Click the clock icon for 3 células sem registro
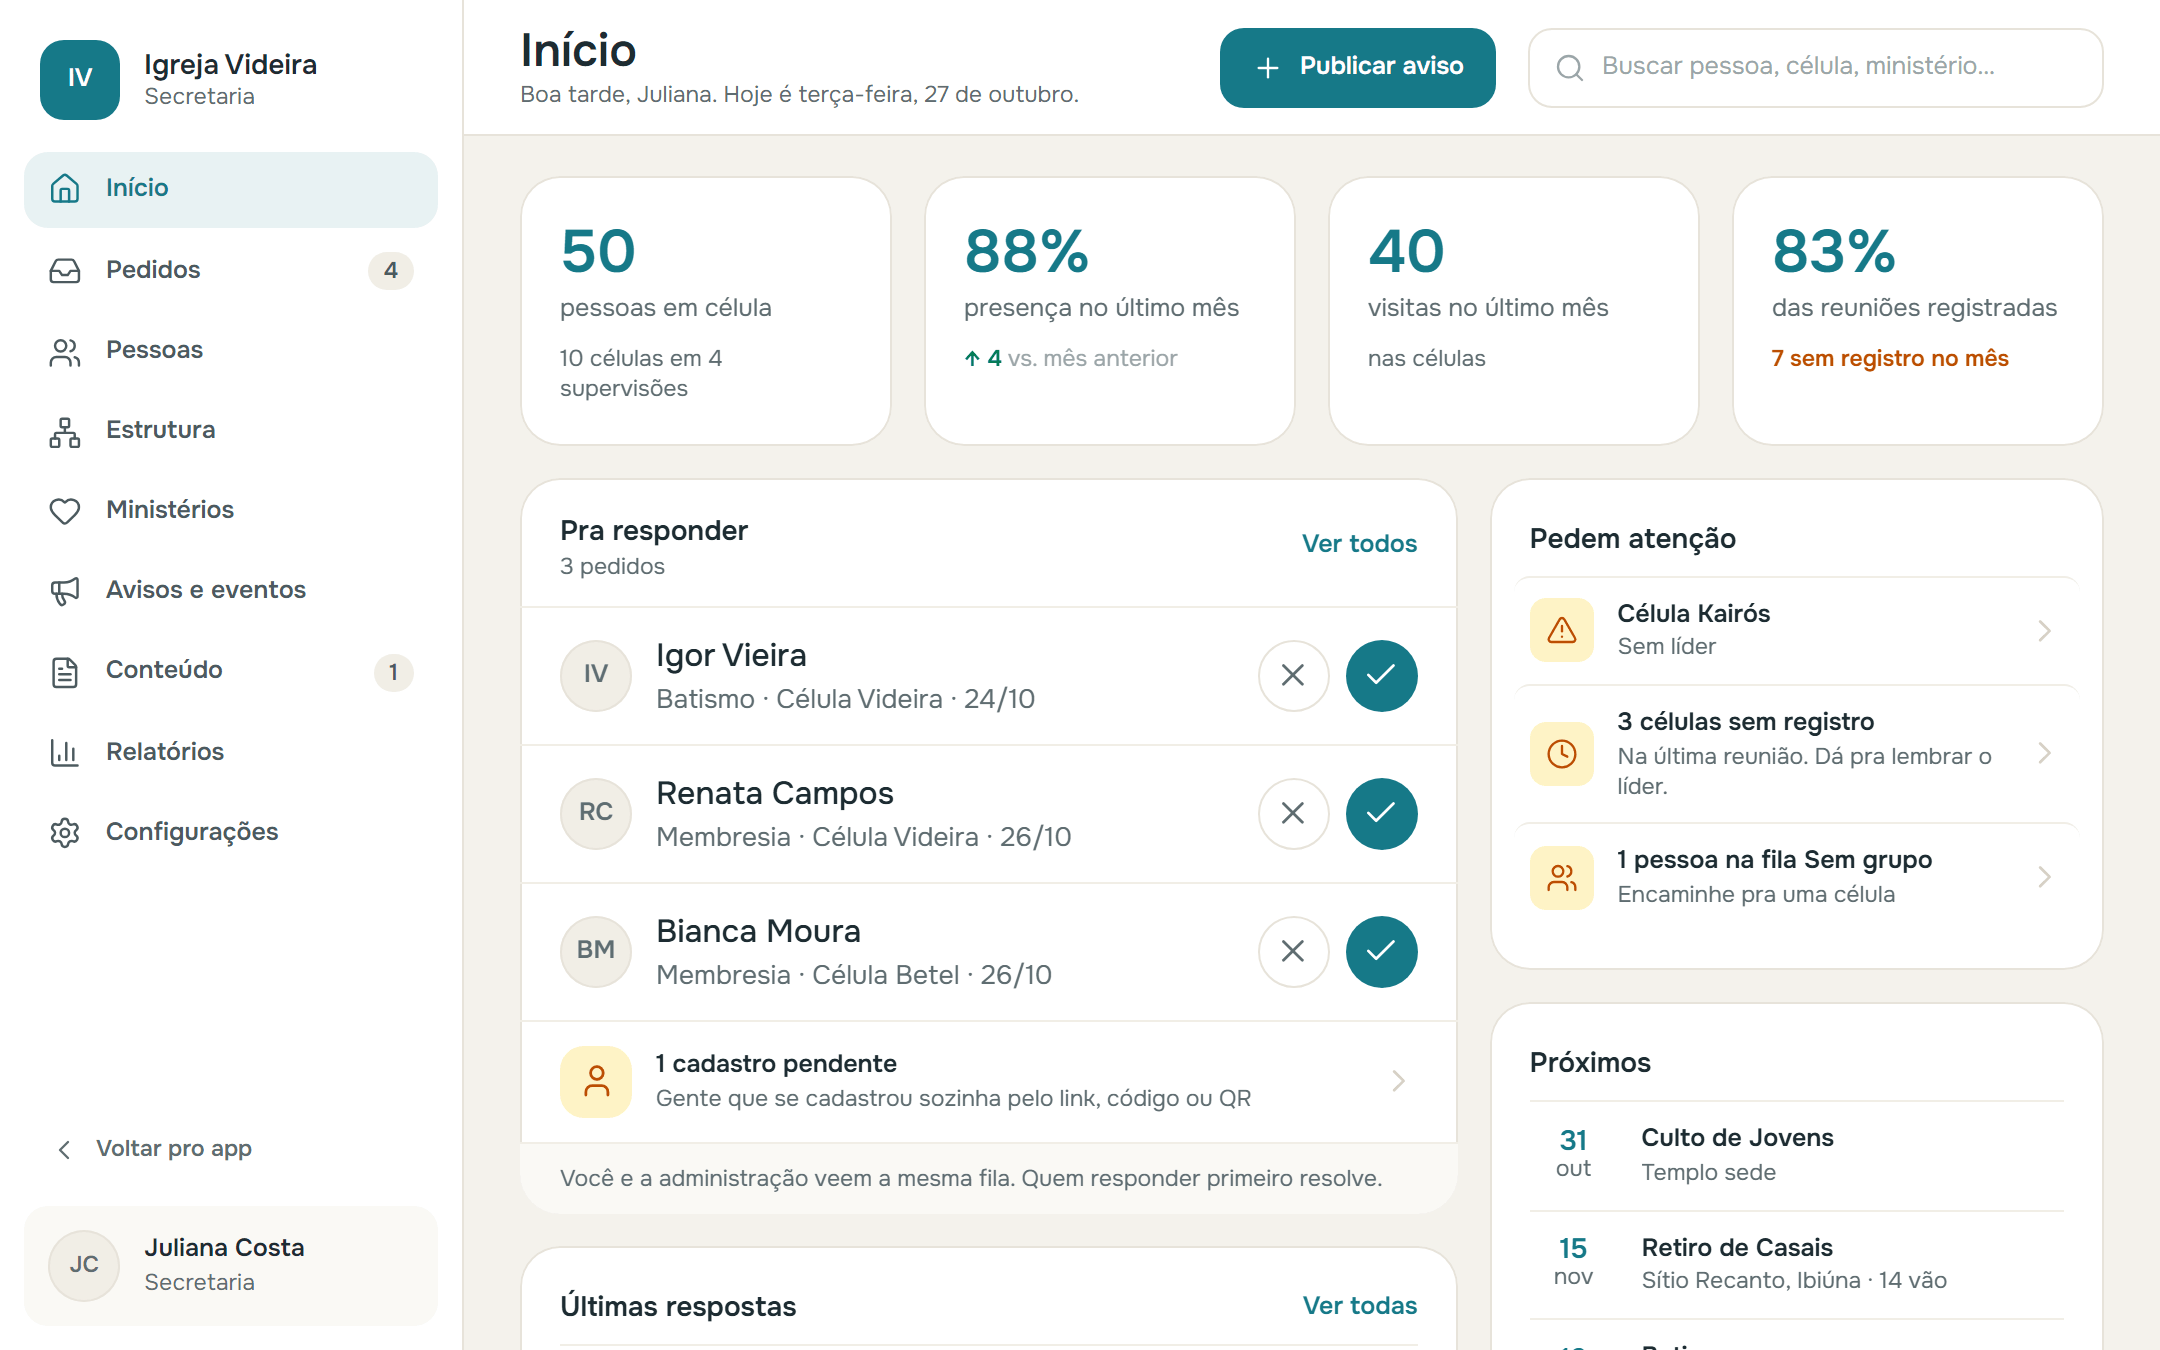 [x=1562, y=753]
